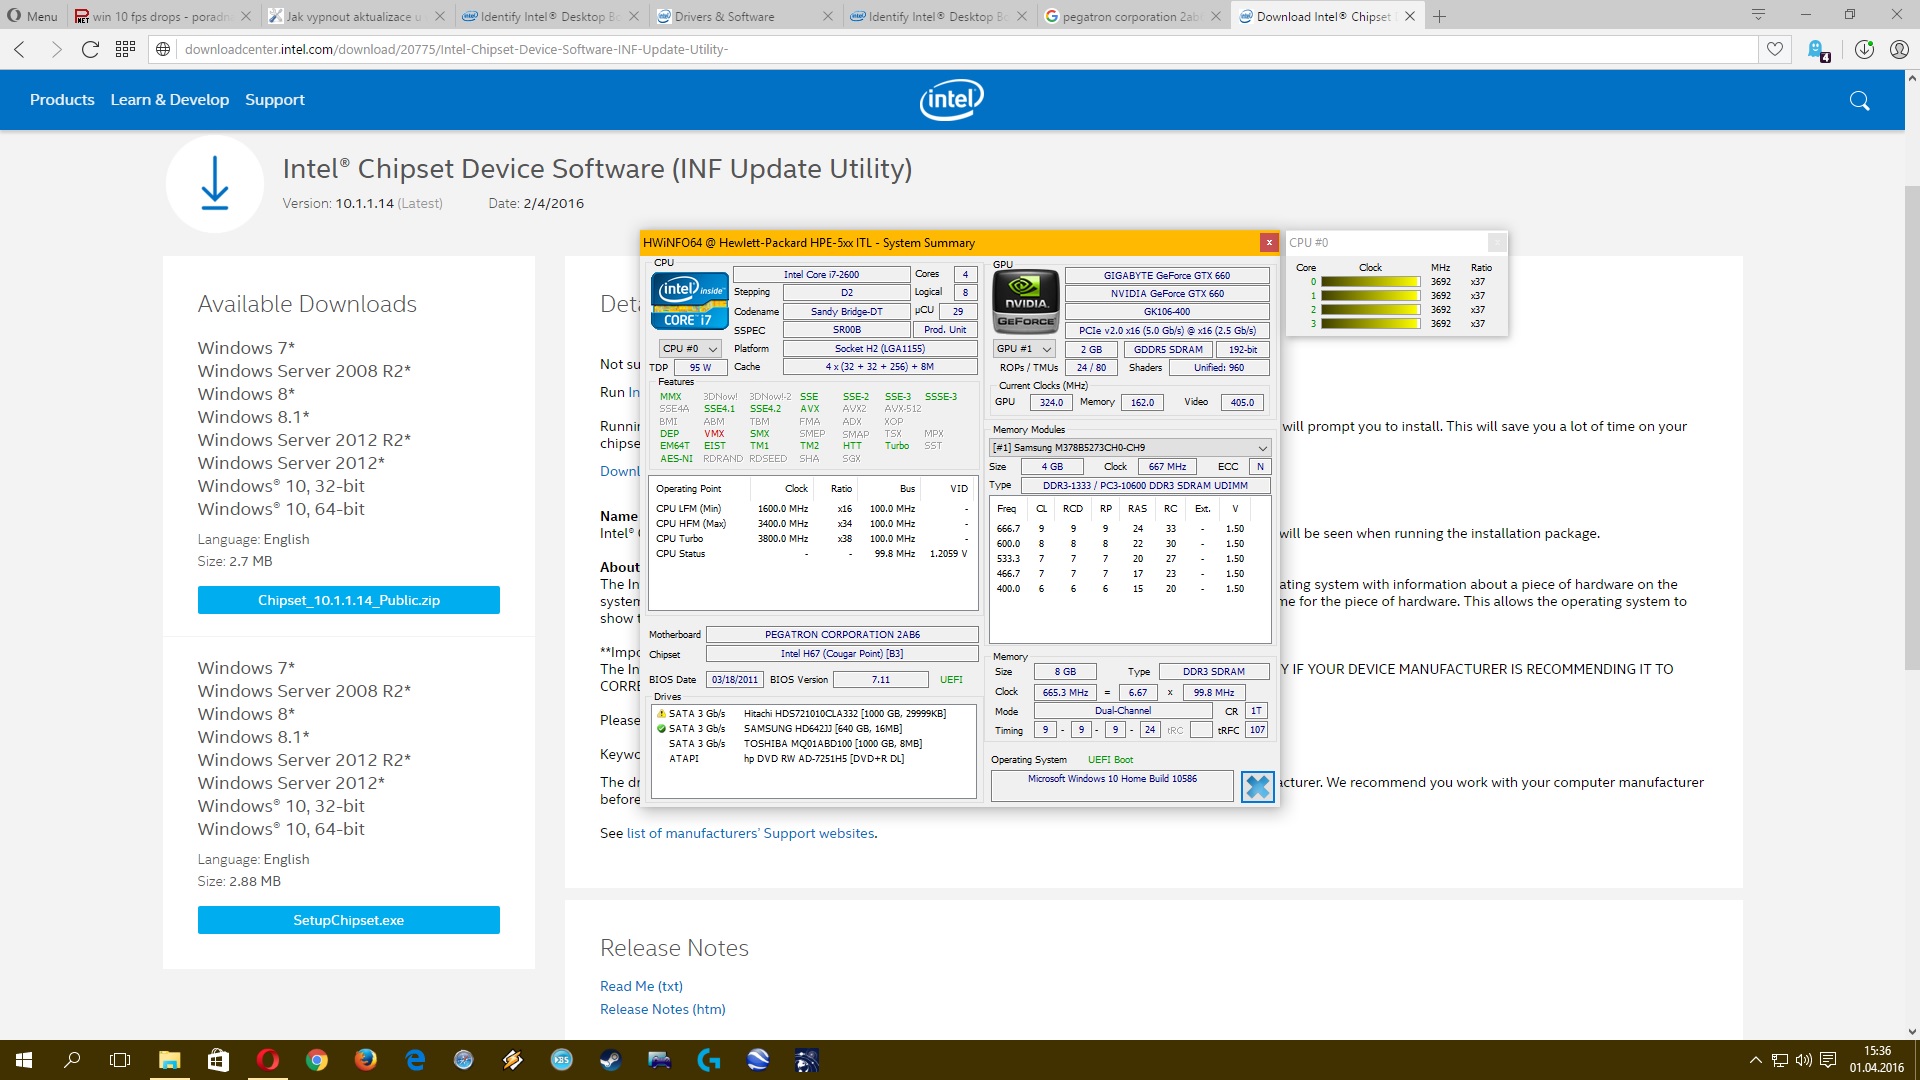This screenshot has height=1080, width=1920.
Task: Expand the CPU #0 selector dropdown
Action: (690, 349)
